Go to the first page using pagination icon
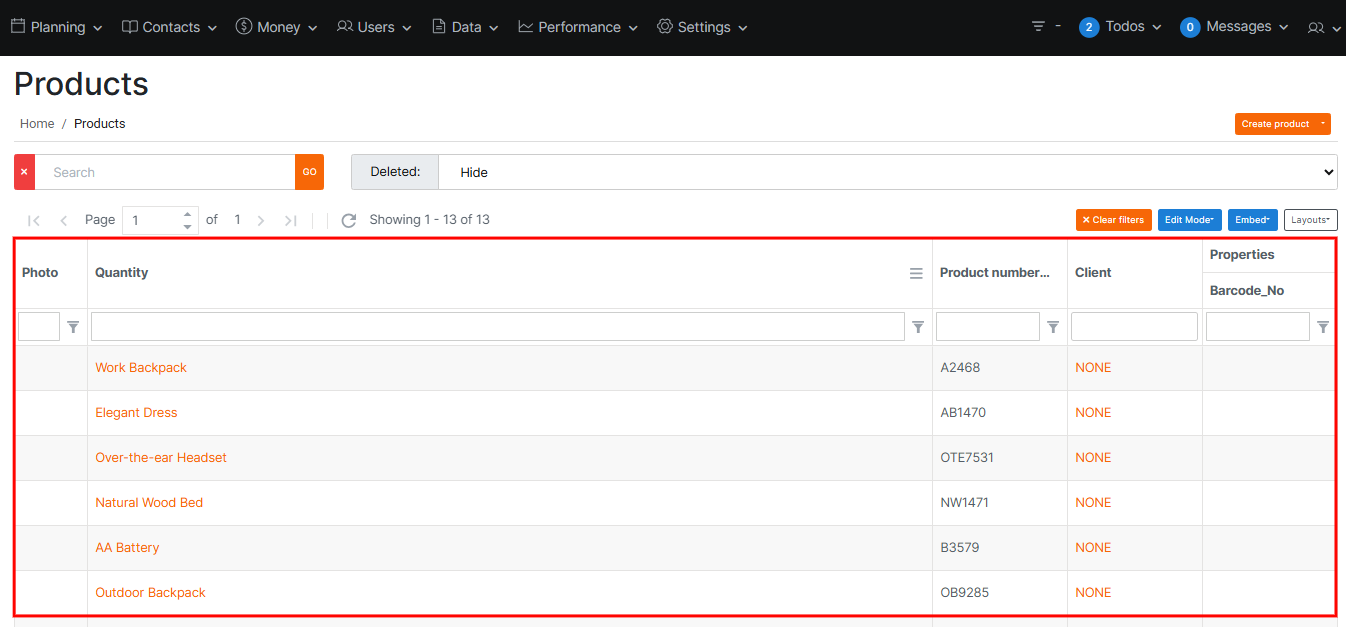 point(34,220)
